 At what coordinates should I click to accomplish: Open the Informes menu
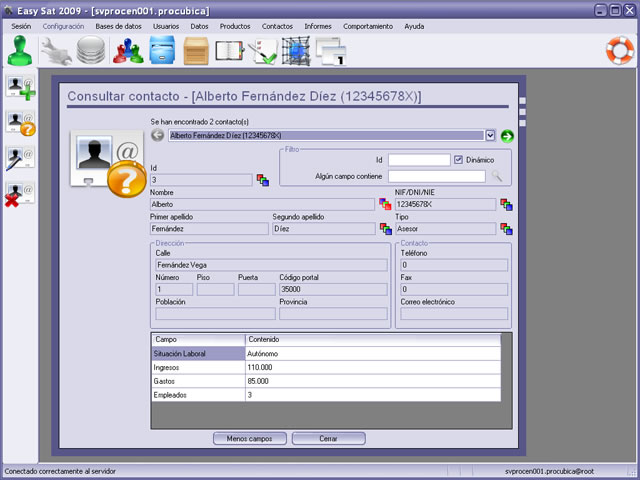[318, 26]
